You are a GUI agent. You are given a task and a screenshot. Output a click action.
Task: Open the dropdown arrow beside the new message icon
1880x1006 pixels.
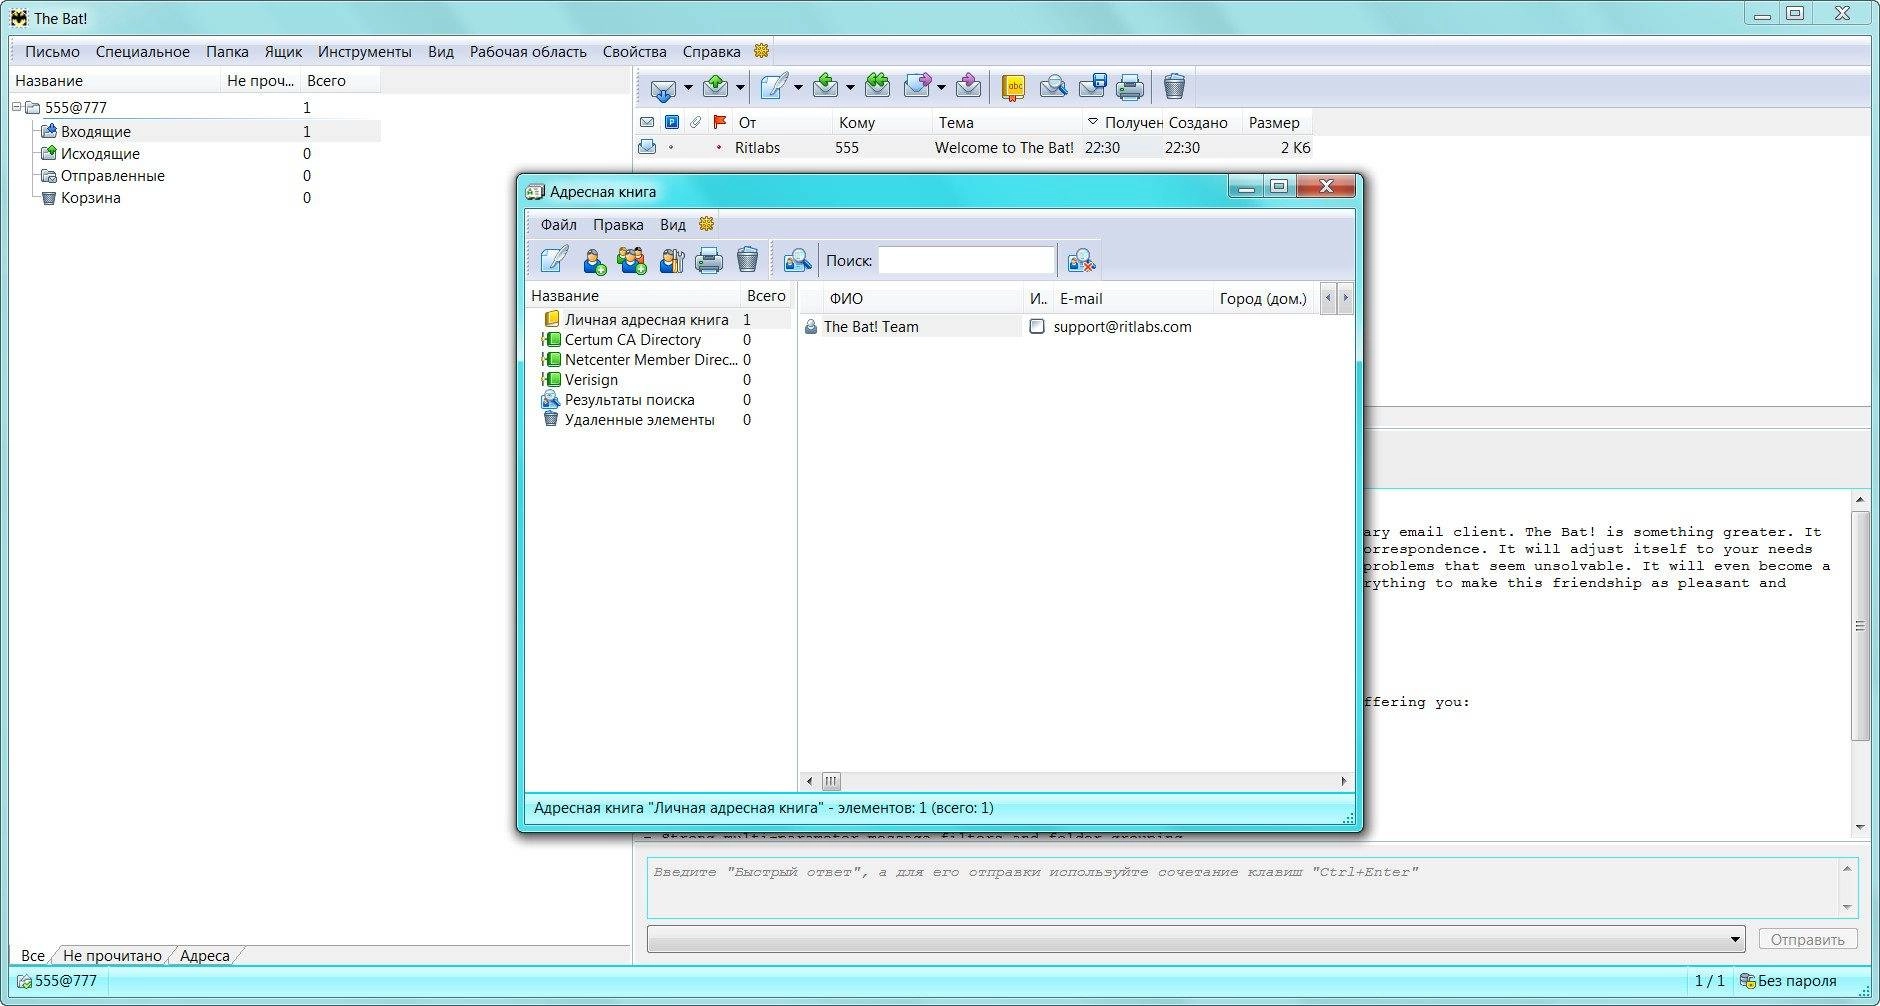798,88
